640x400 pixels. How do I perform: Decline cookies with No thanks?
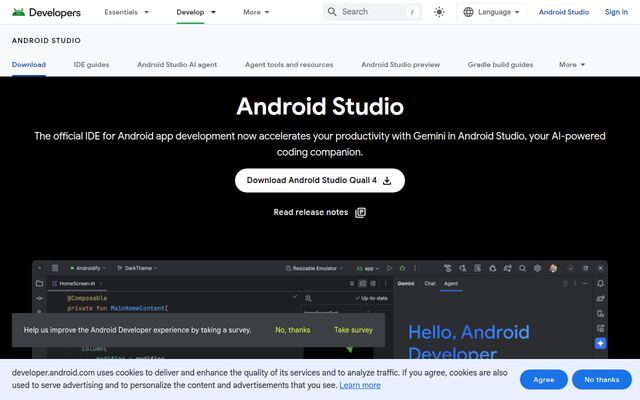[602, 380]
